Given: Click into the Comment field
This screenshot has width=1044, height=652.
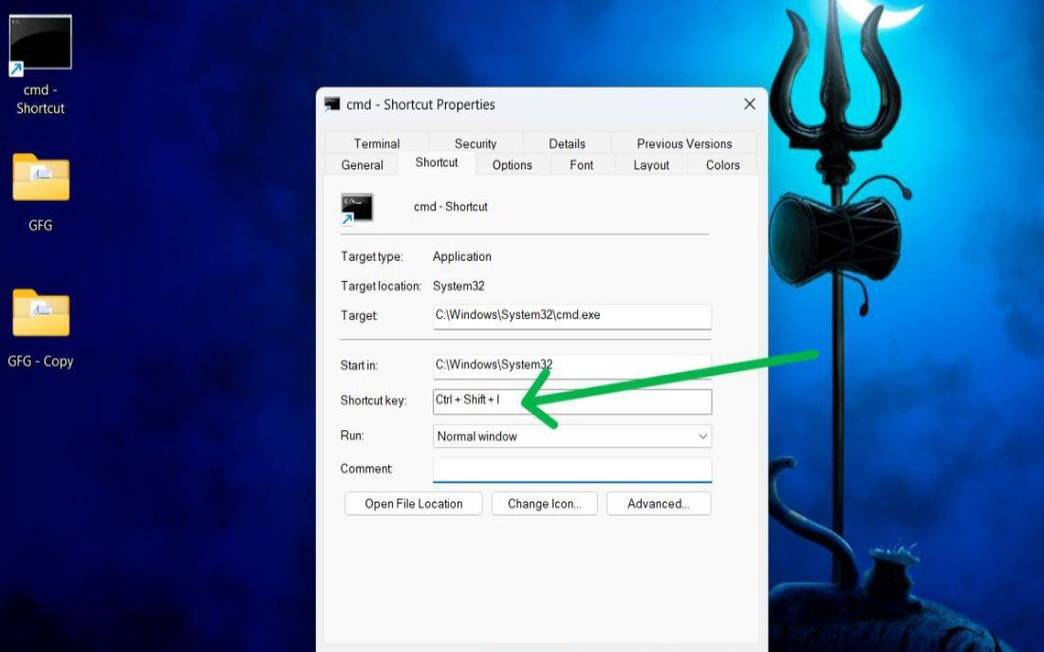Looking at the screenshot, I should 572,469.
